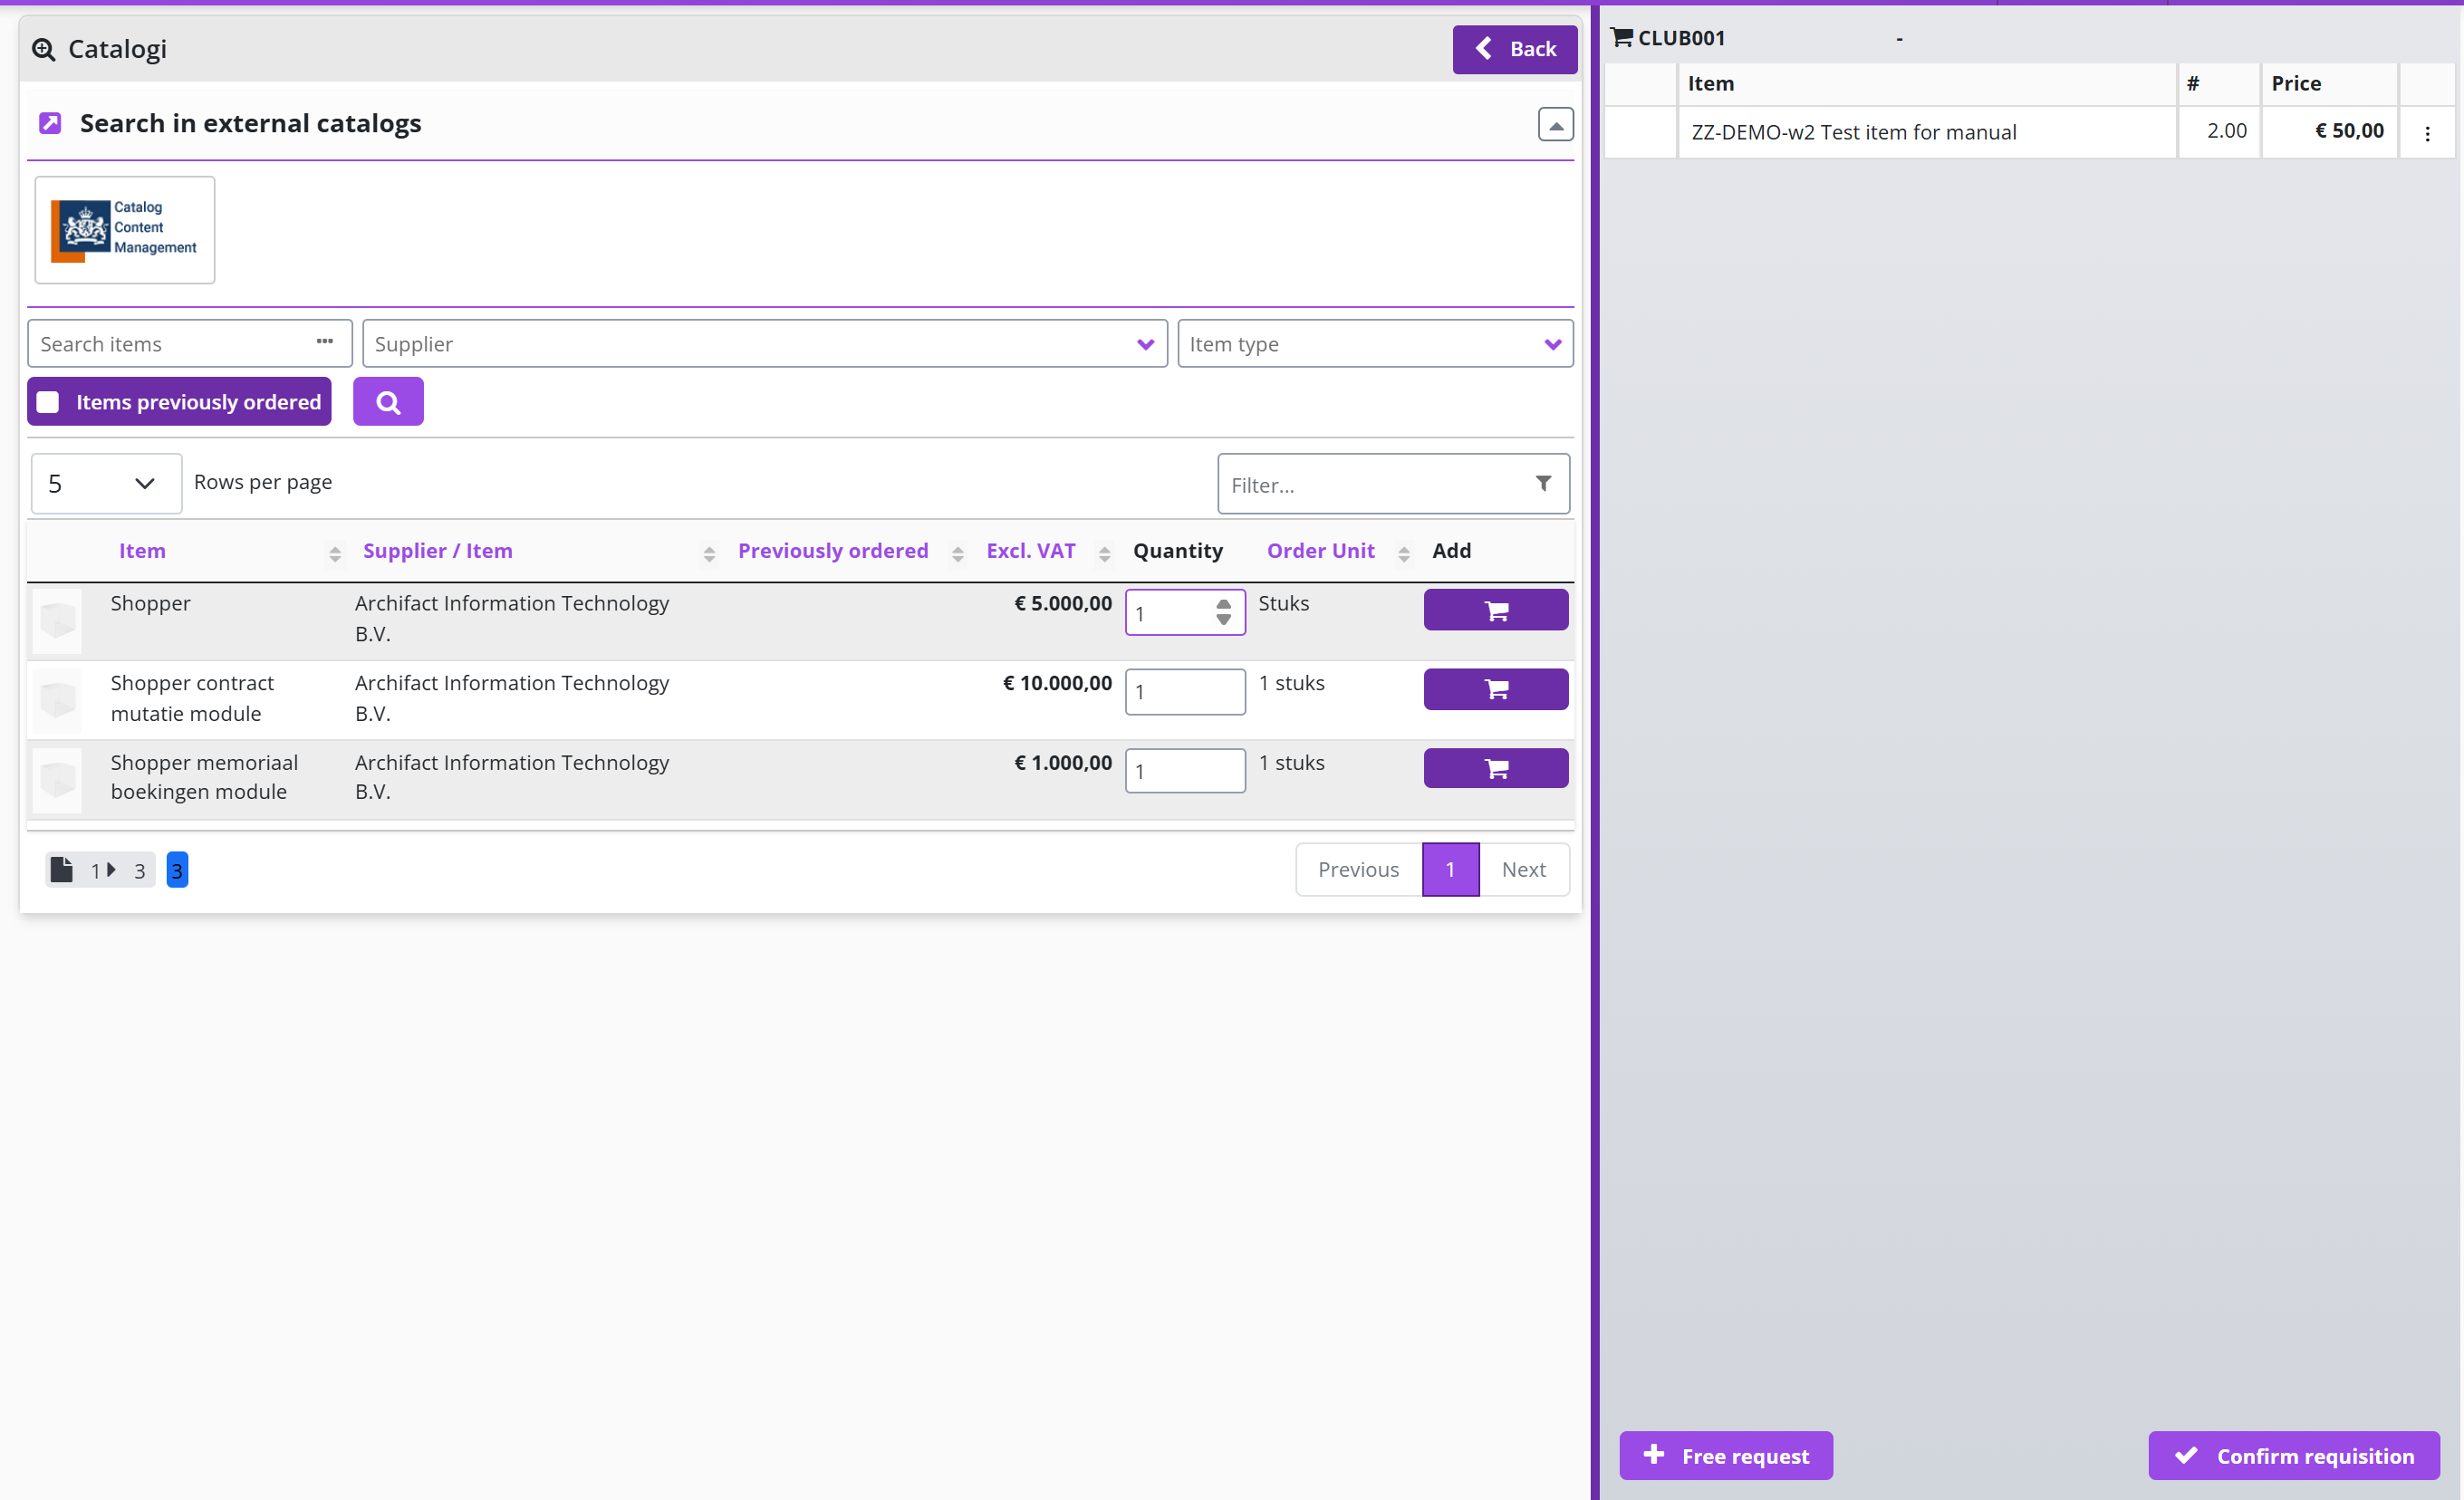Open the Search items ellipsis options
Viewport: 2464px width, 1500px height.
(325, 342)
